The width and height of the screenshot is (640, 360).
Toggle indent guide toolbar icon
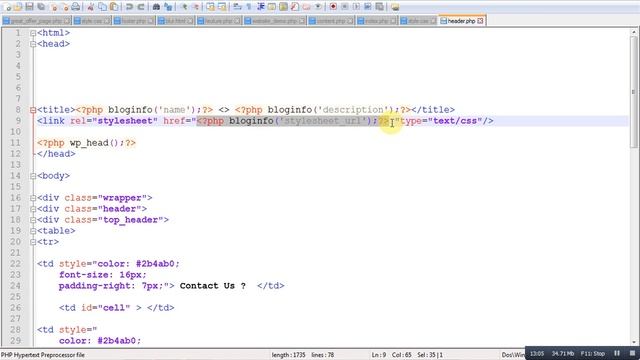tap(260, 7)
